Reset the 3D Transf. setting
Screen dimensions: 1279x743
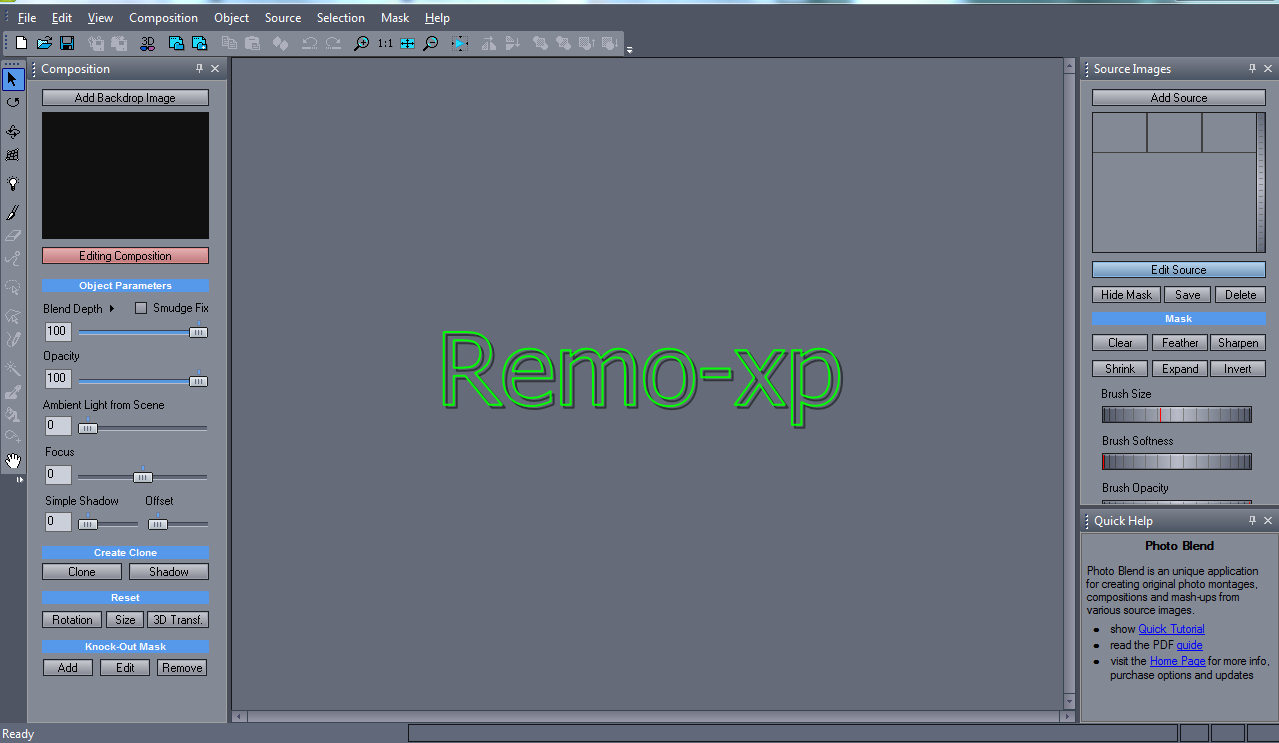click(178, 620)
